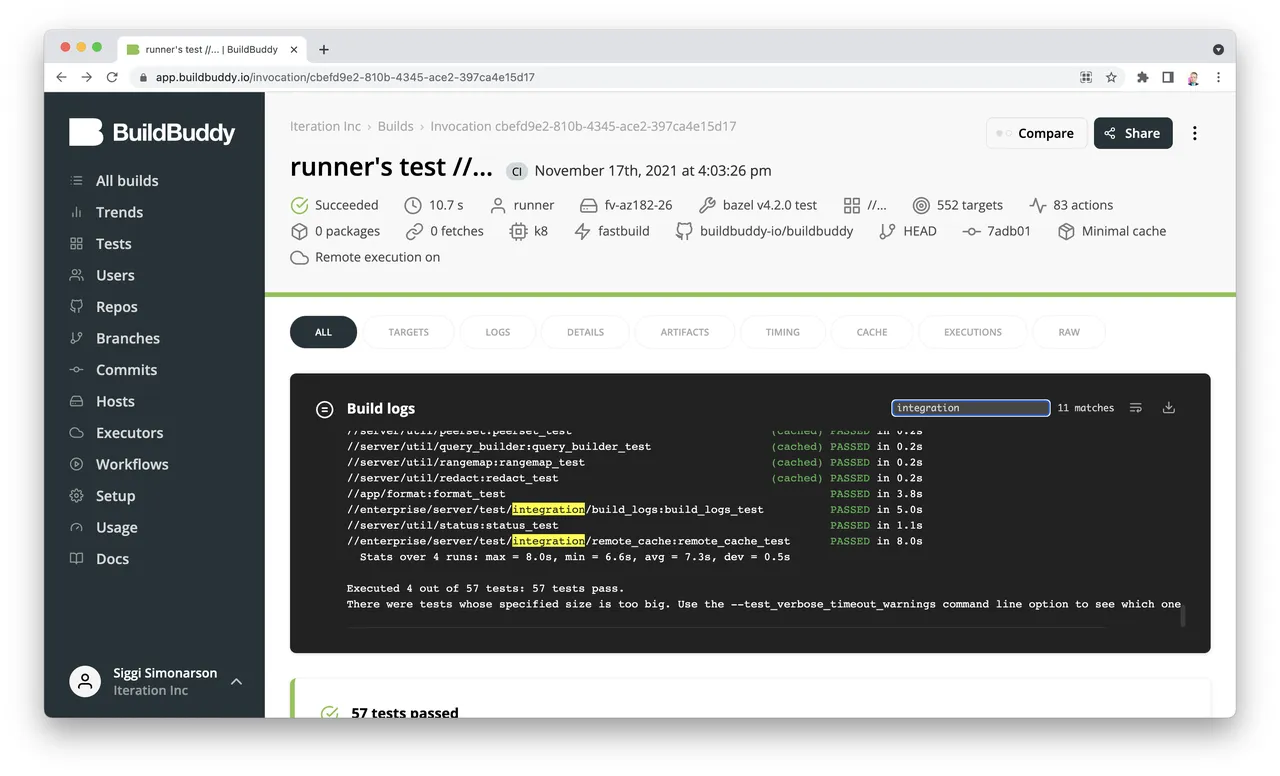Click the browser back arrow
The width and height of the screenshot is (1280, 776).
click(x=62, y=77)
